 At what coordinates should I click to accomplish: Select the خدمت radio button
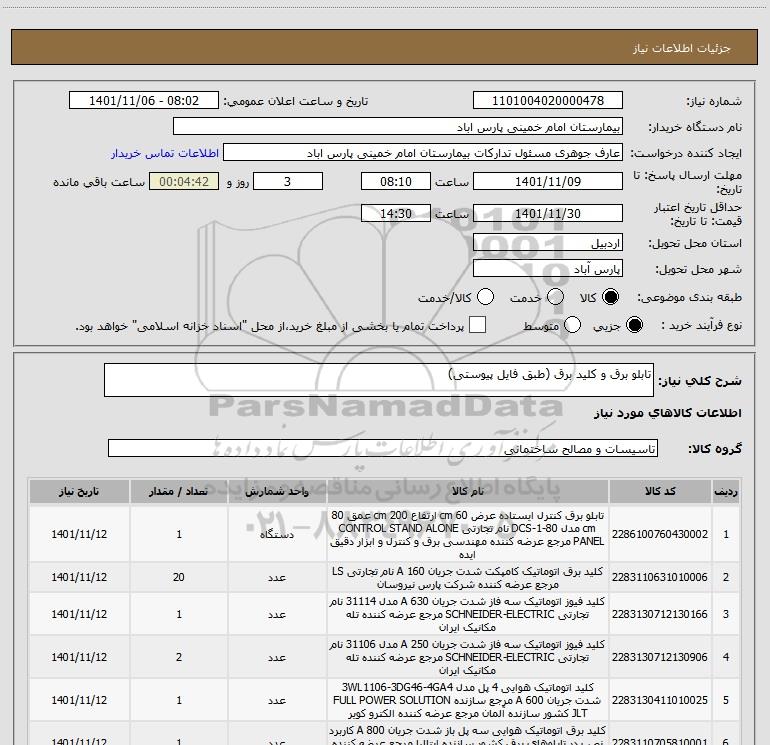(555, 297)
